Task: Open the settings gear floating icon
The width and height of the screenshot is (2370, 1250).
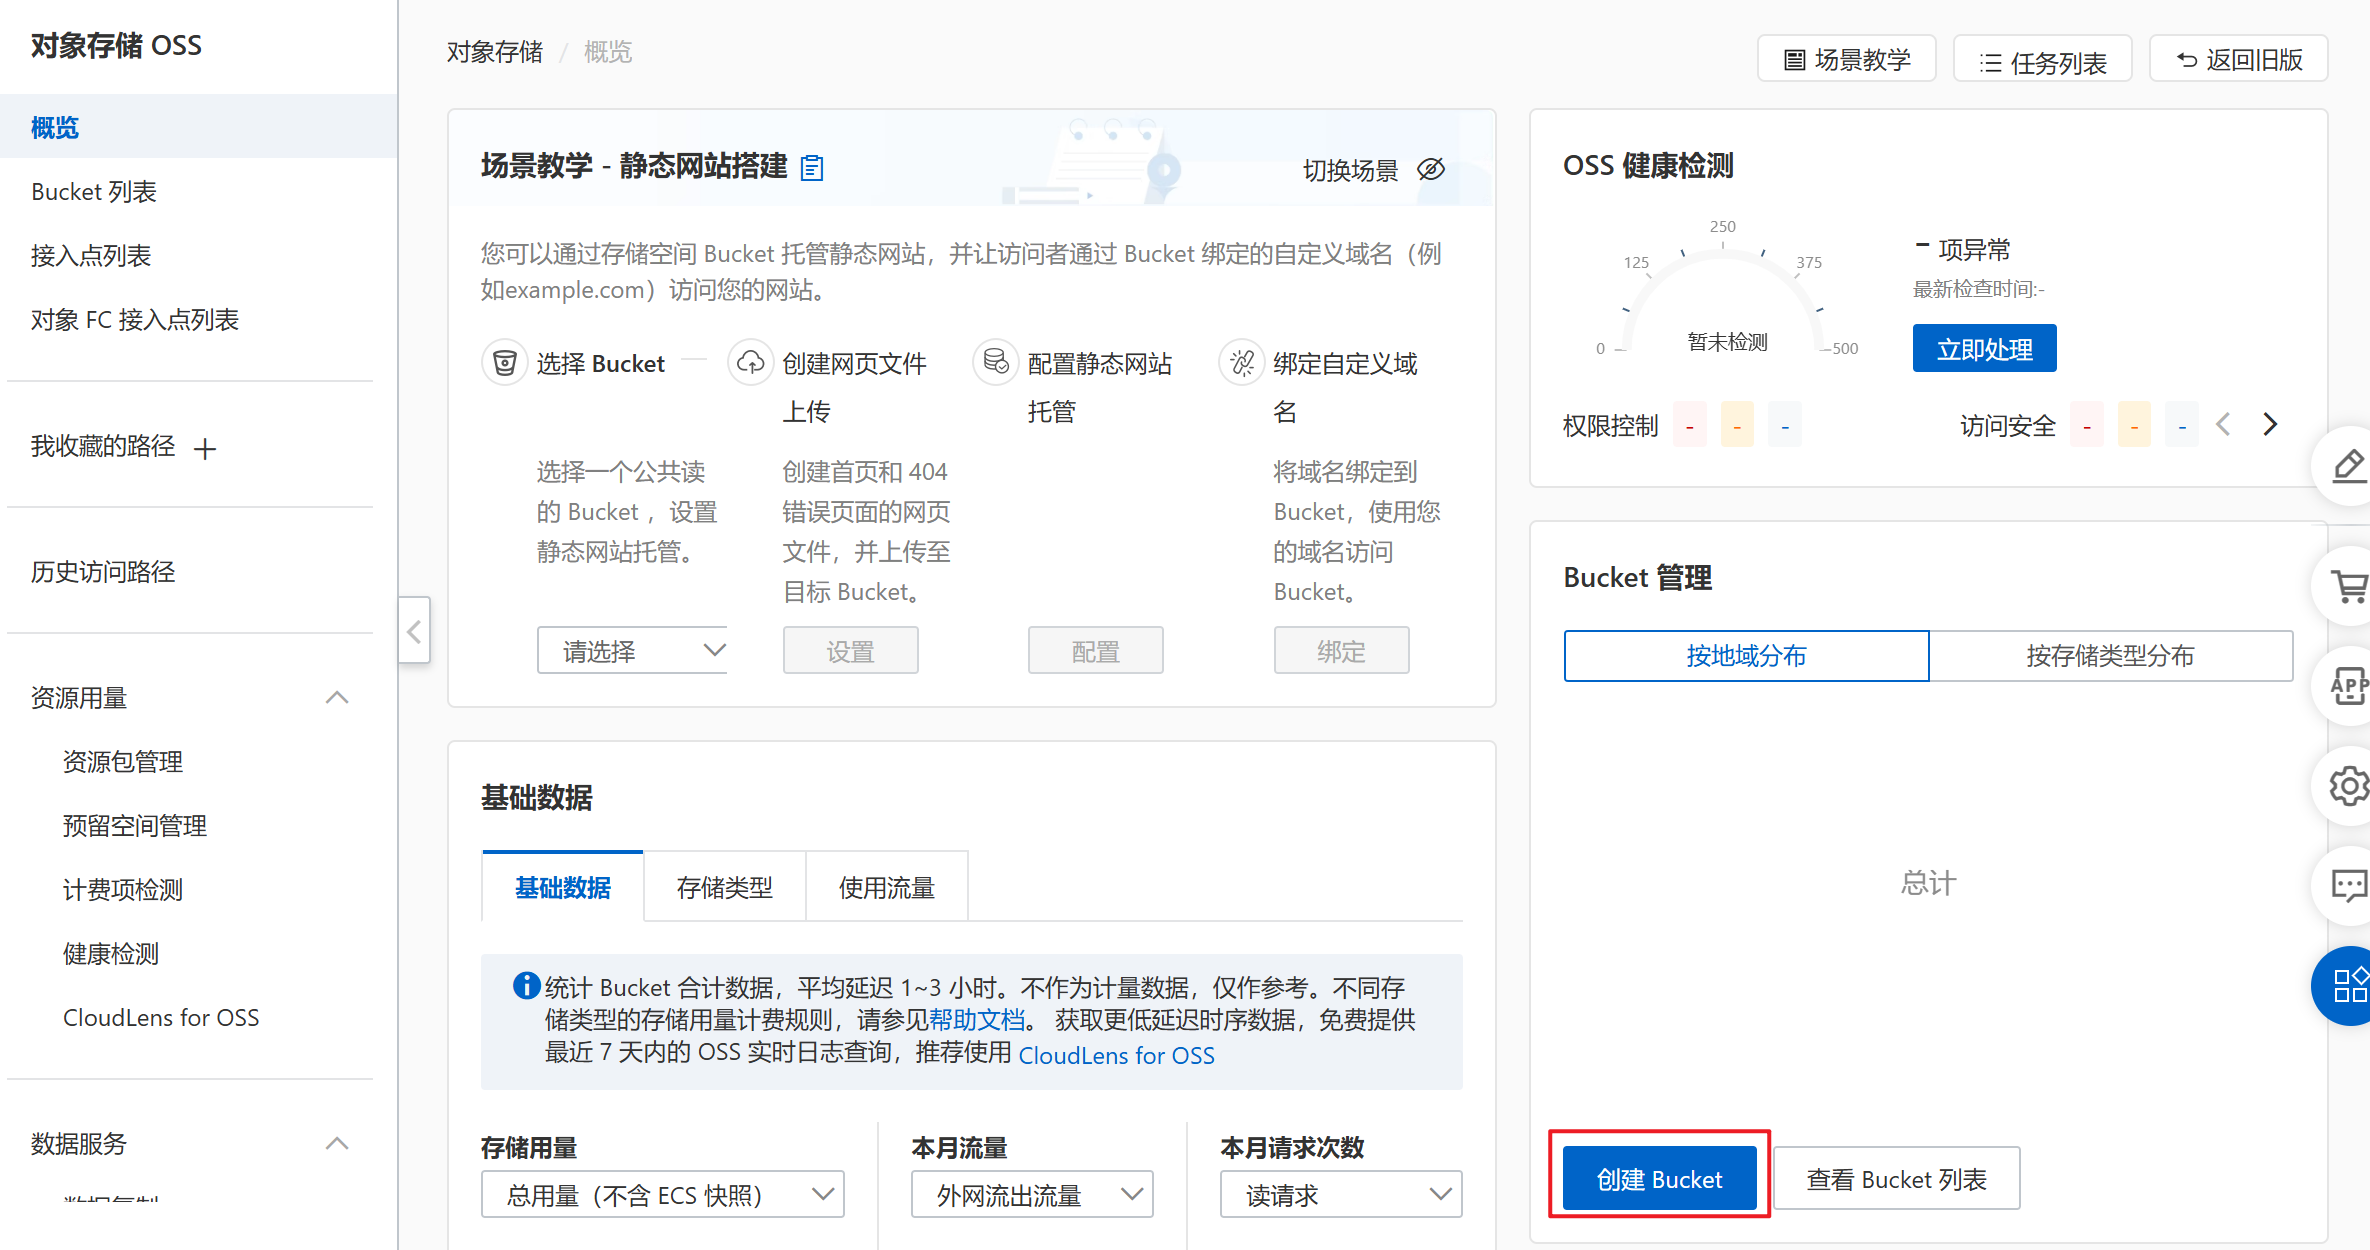Action: pyautogui.click(x=2347, y=786)
